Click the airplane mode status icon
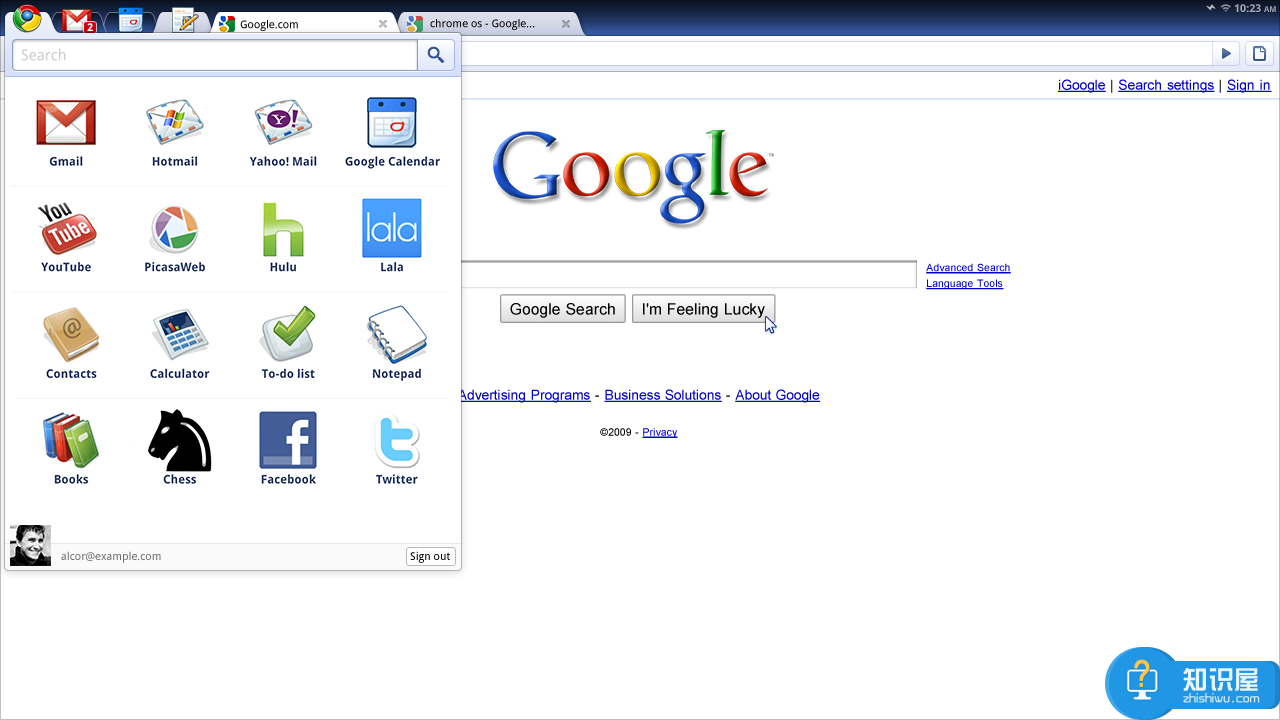 [x=1211, y=8]
